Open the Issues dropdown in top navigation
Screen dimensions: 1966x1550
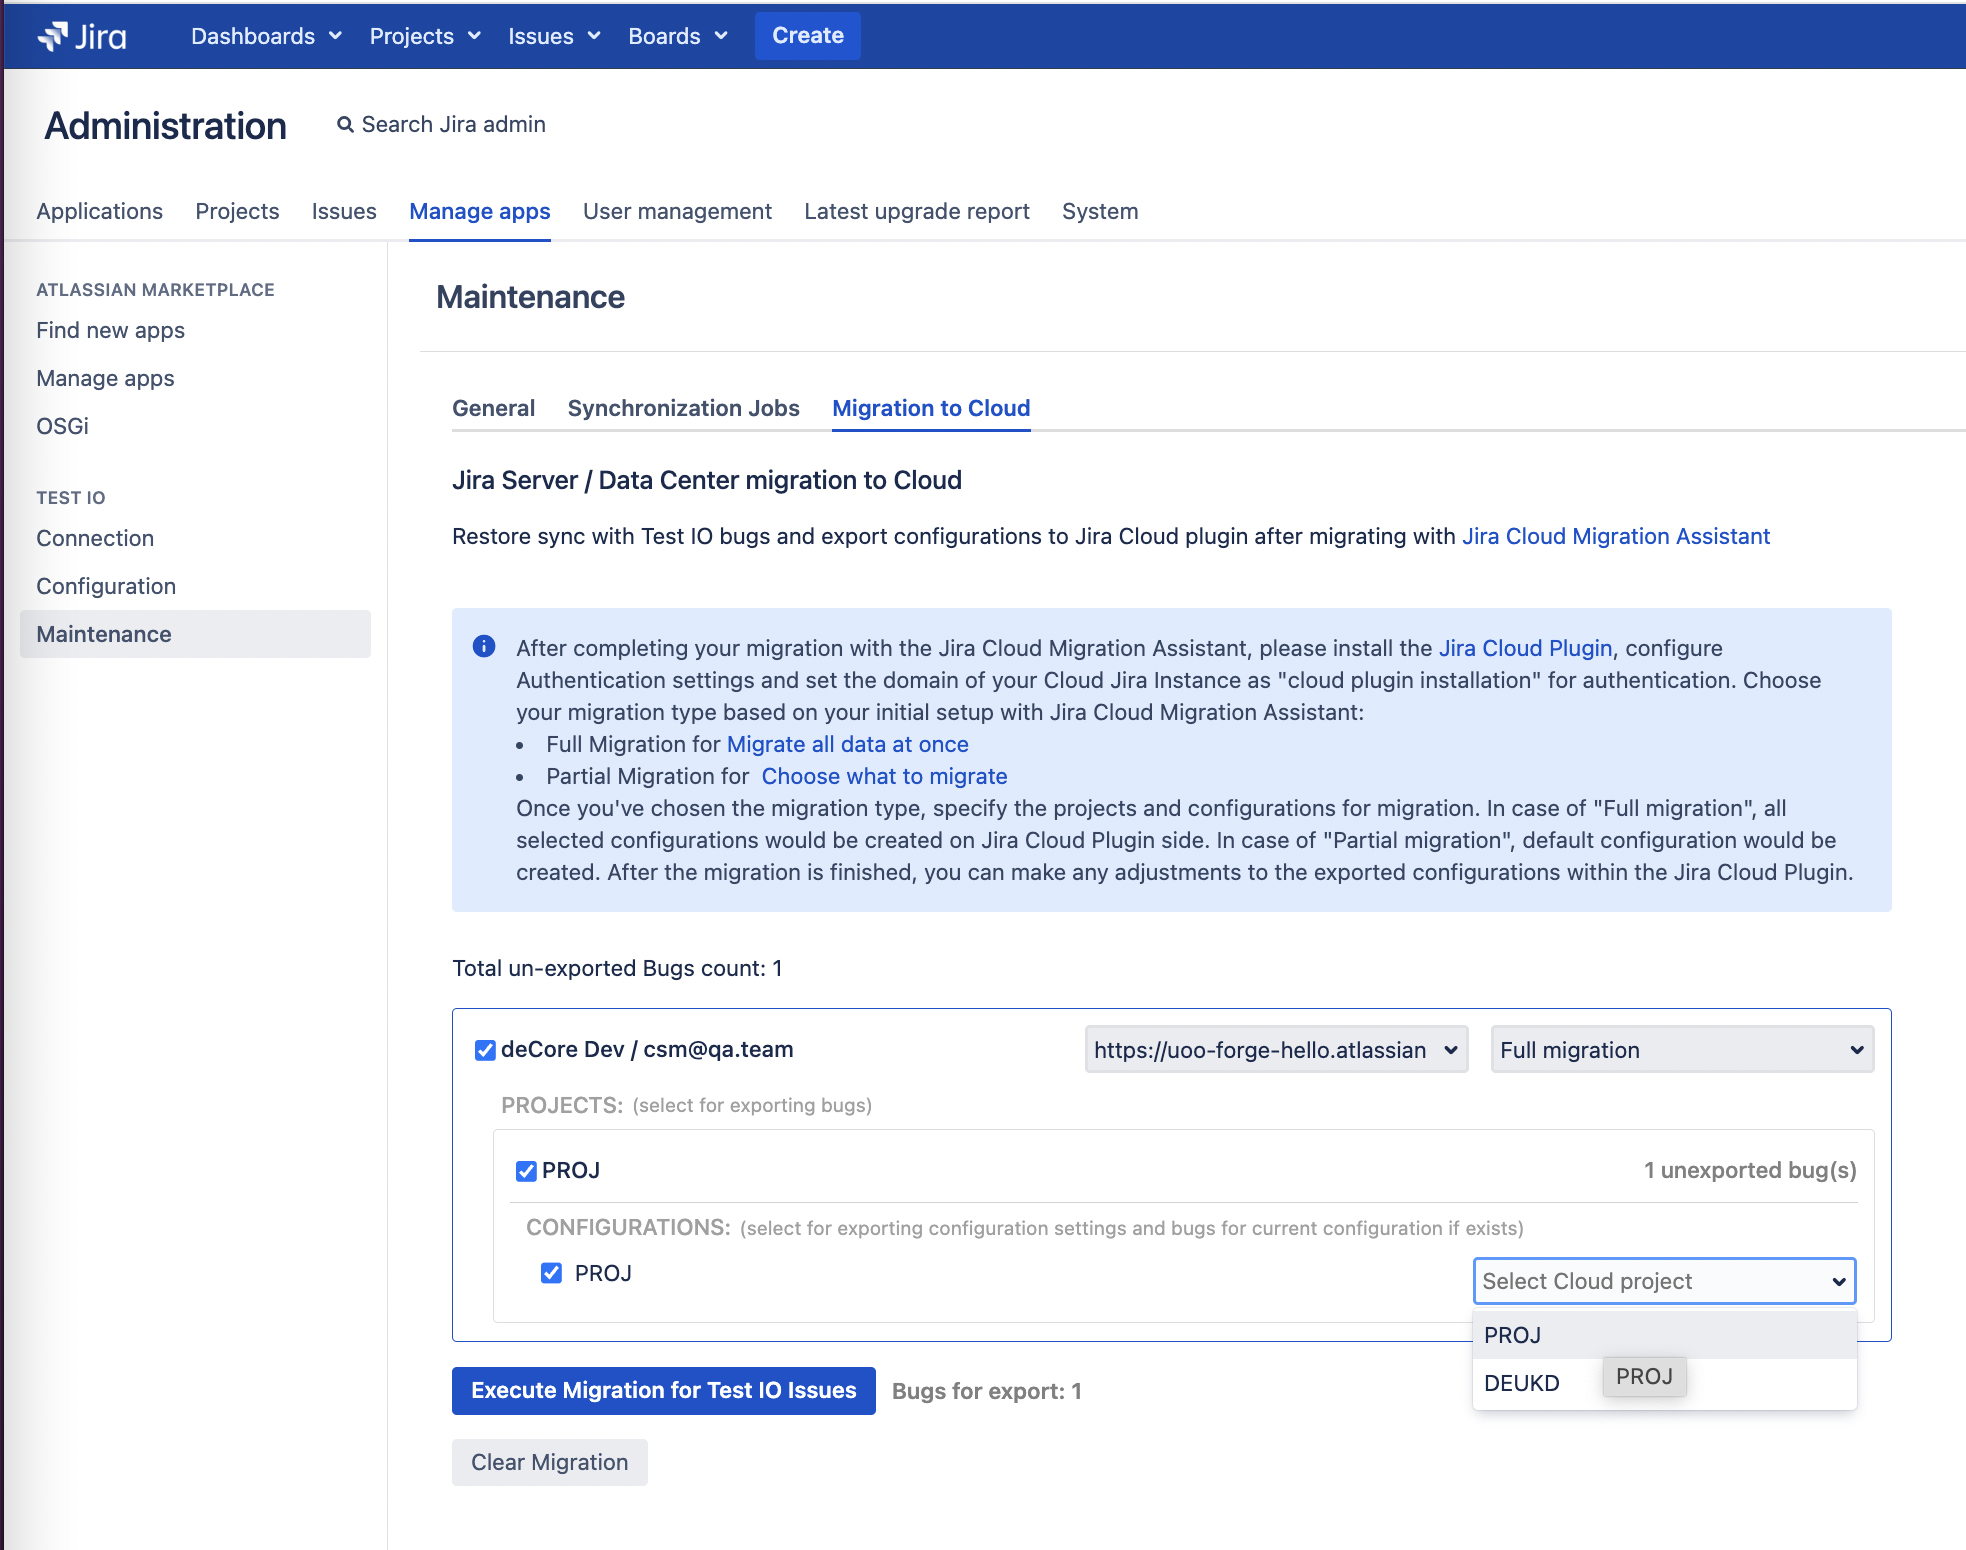(x=554, y=36)
